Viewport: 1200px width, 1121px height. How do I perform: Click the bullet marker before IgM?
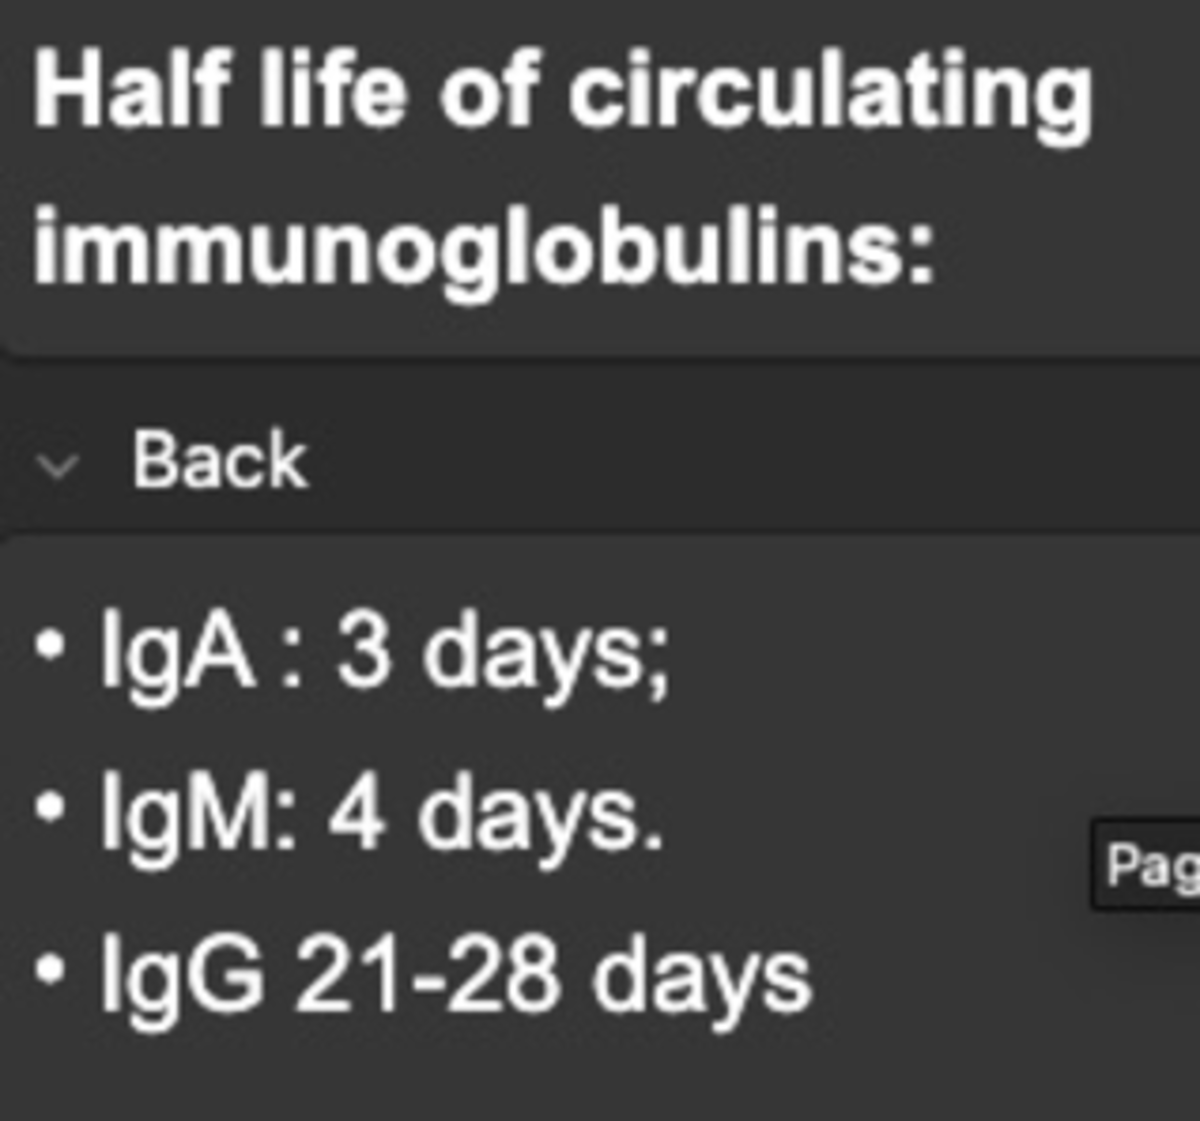point(49,806)
